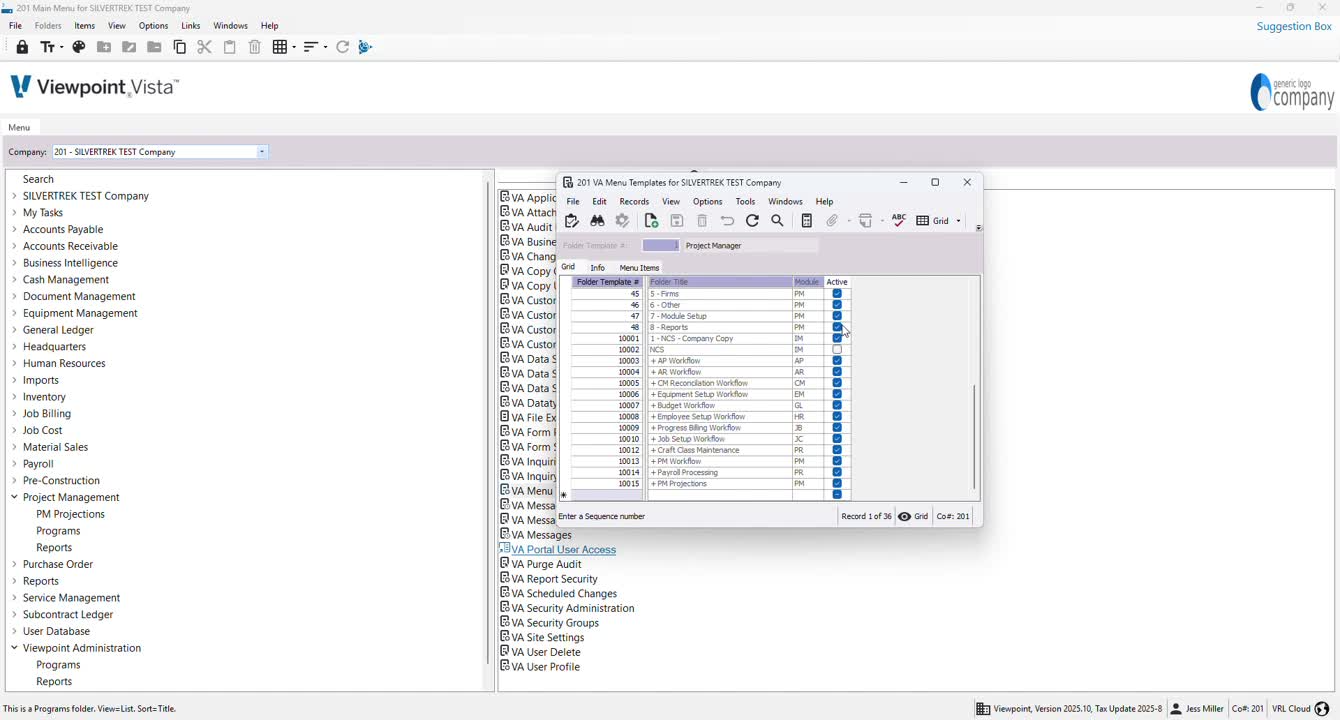Open Tools menu in VA Menu Templates
Image resolution: width=1340 pixels, height=720 pixels.
pyautogui.click(x=745, y=202)
